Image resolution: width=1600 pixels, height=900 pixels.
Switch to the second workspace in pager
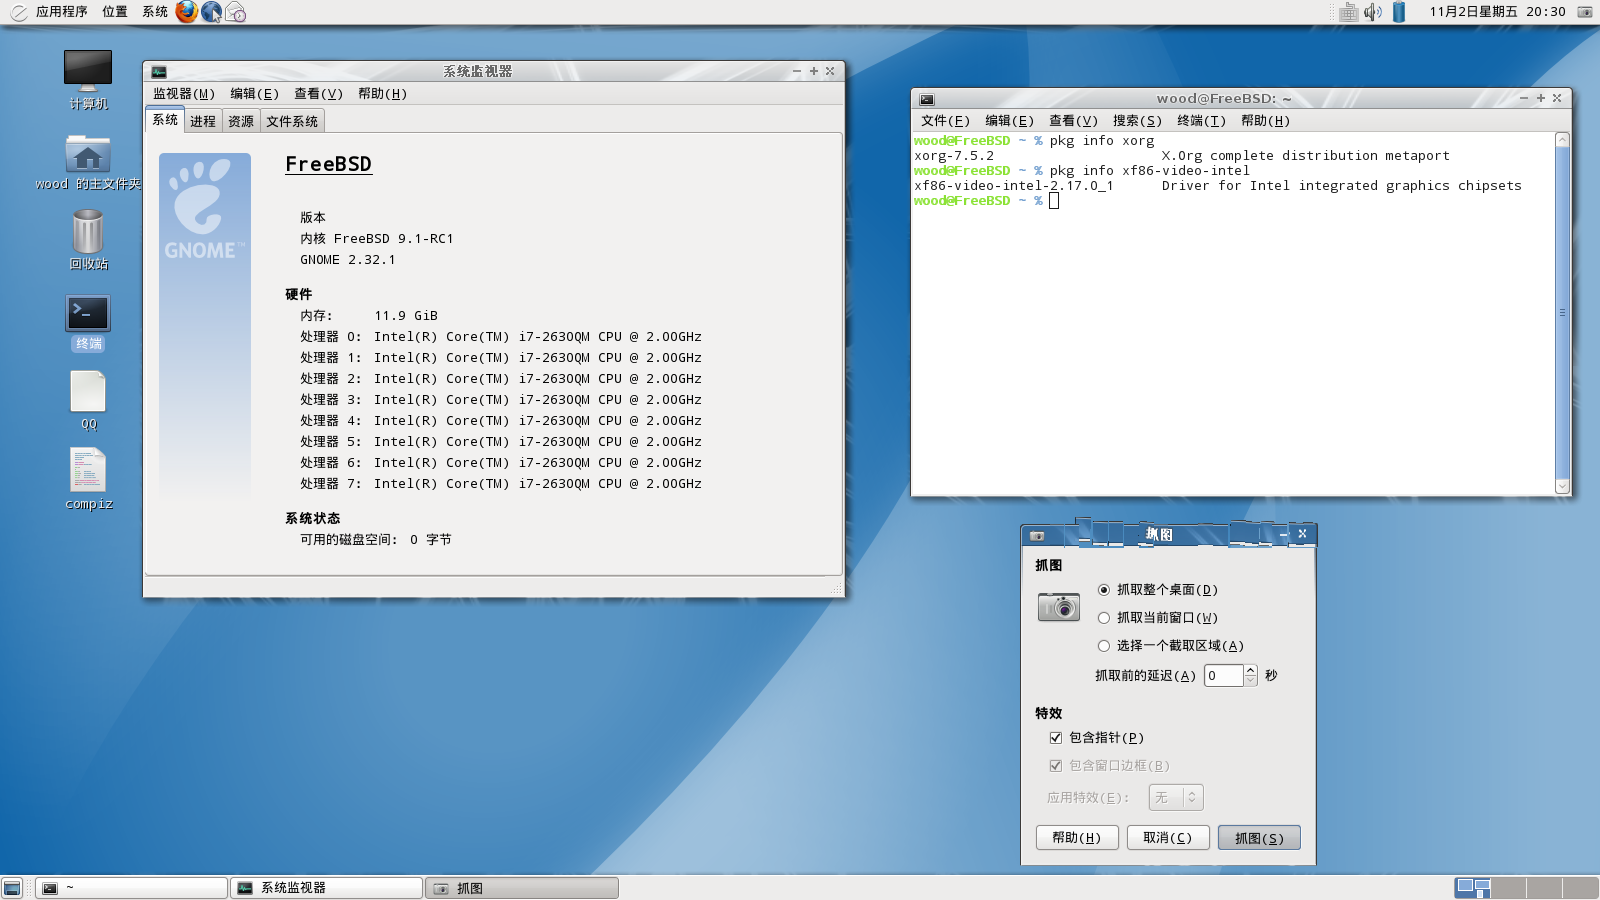(x=1509, y=888)
